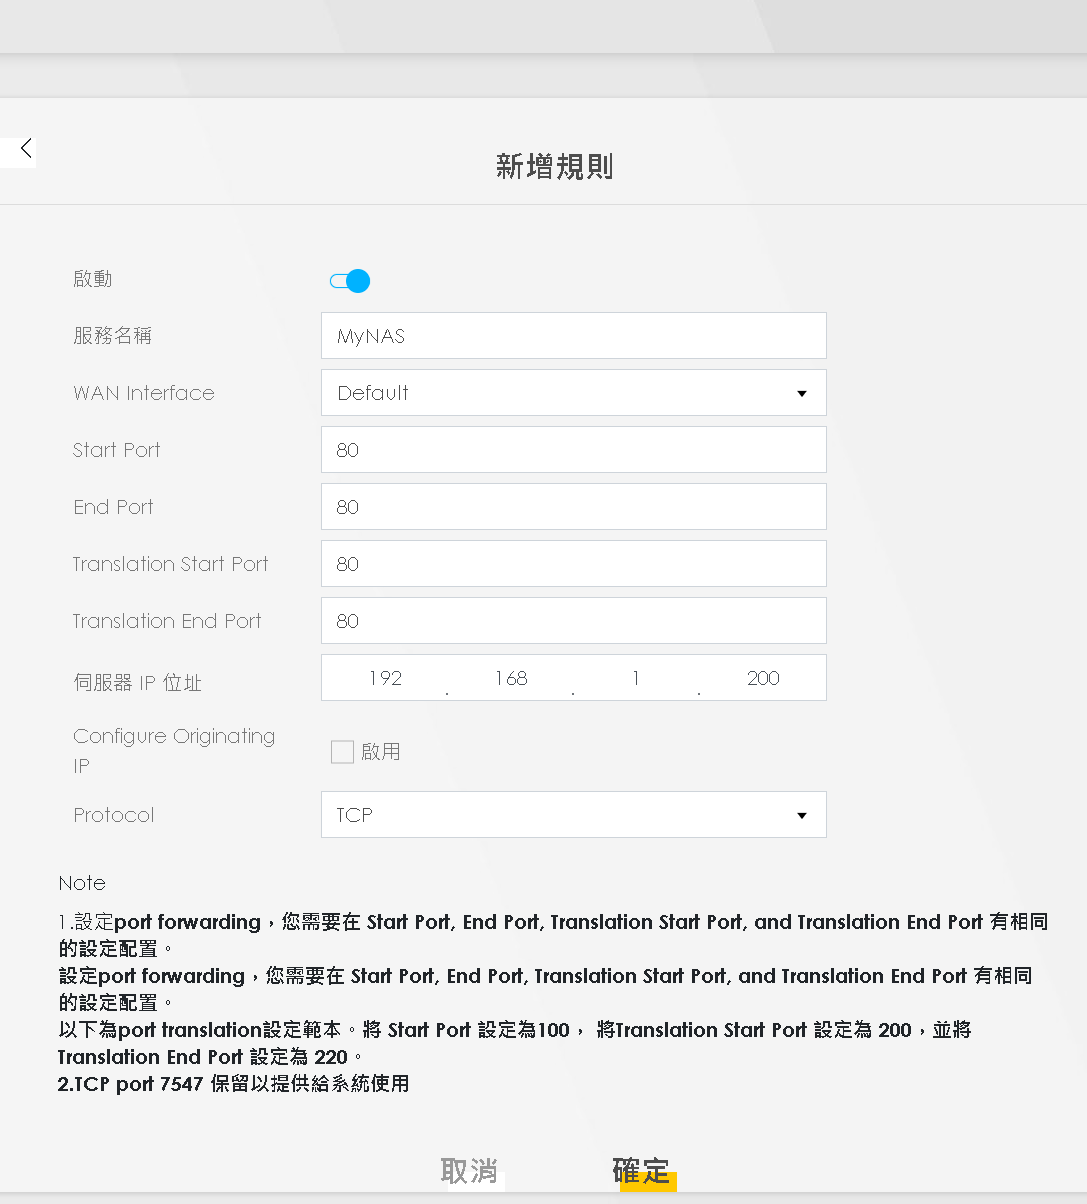
Task: Toggle the 啟動 enable switch
Action: click(x=350, y=281)
